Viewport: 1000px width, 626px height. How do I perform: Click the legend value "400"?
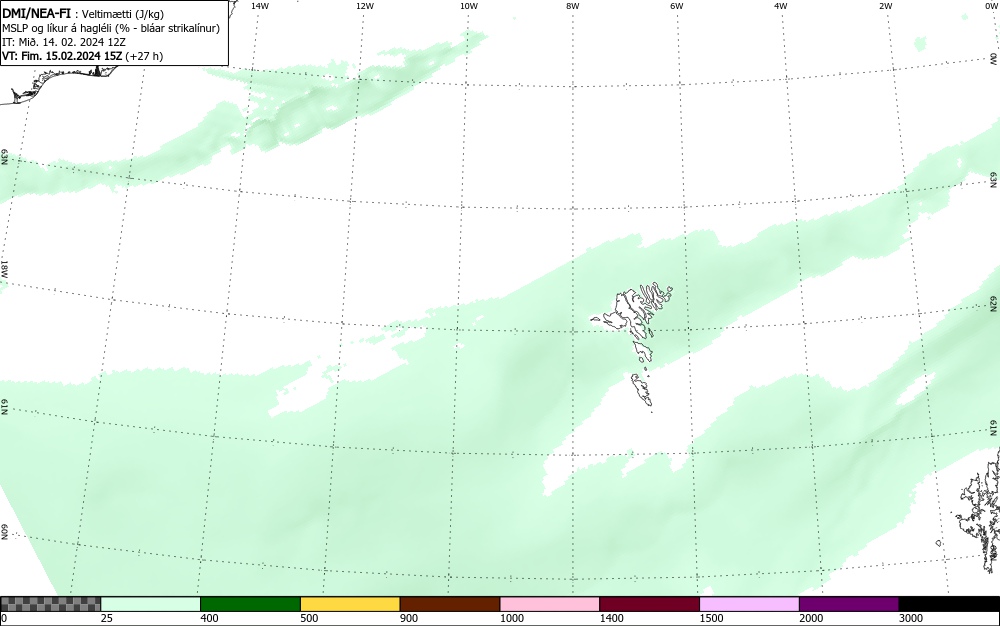coord(209,618)
